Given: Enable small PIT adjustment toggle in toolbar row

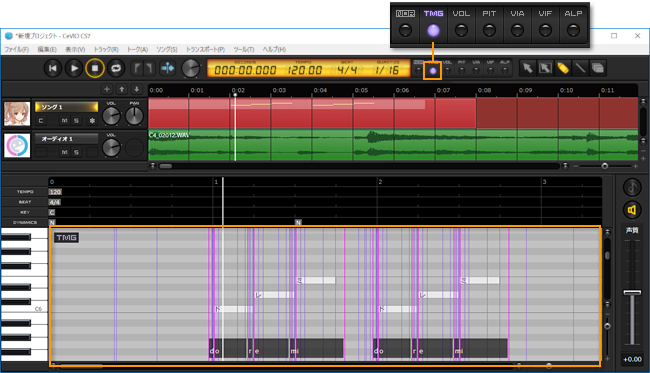Looking at the screenshot, I should click(461, 70).
